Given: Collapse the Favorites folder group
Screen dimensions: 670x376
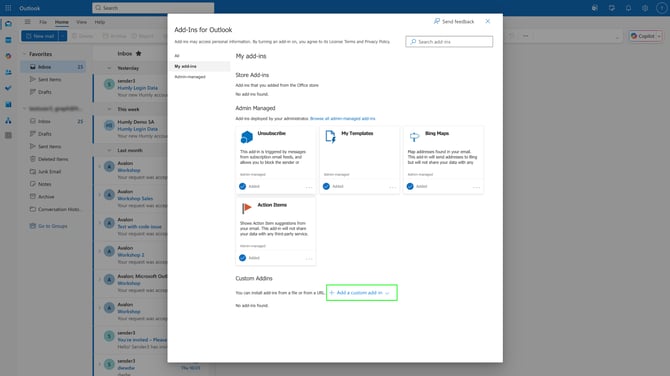Looking at the screenshot, I should pos(24,54).
